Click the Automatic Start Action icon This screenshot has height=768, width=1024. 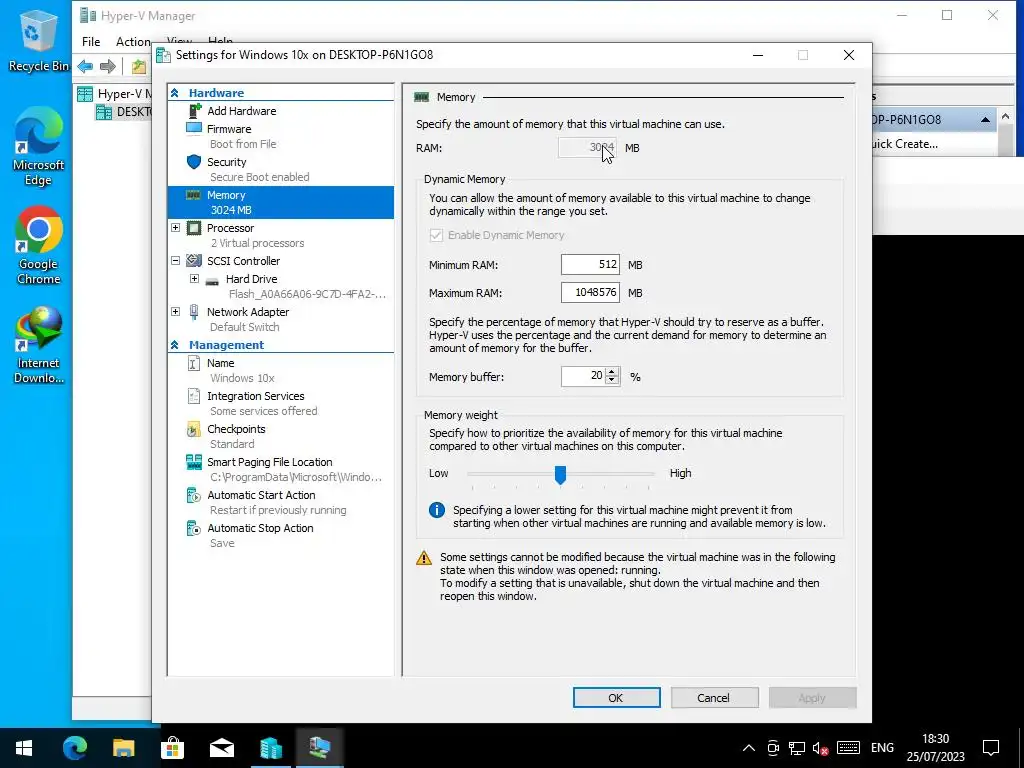[x=194, y=495]
